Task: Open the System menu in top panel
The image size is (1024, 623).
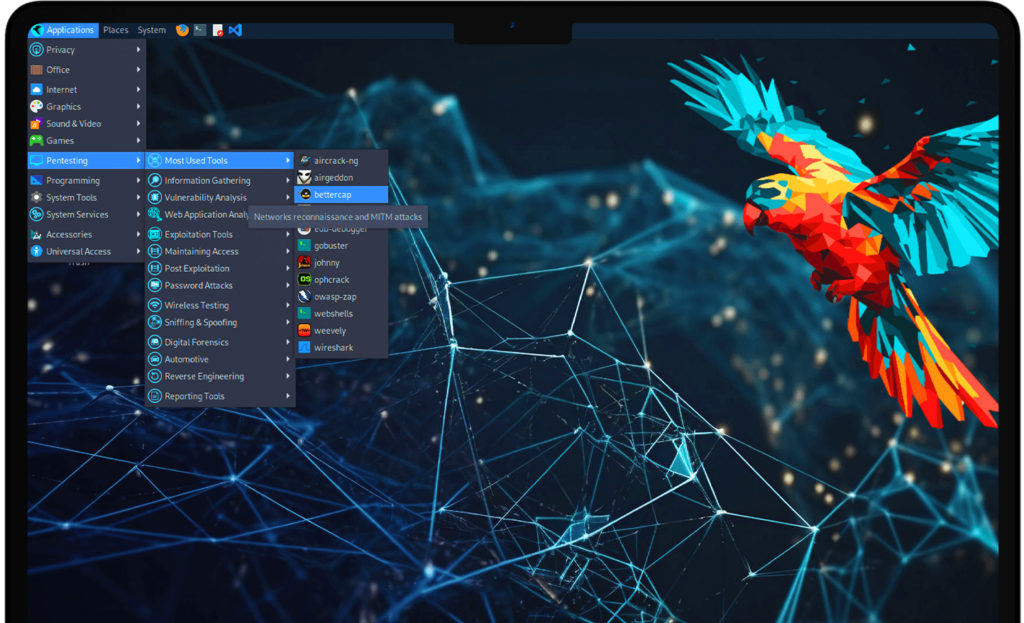Action: click(x=152, y=30)
